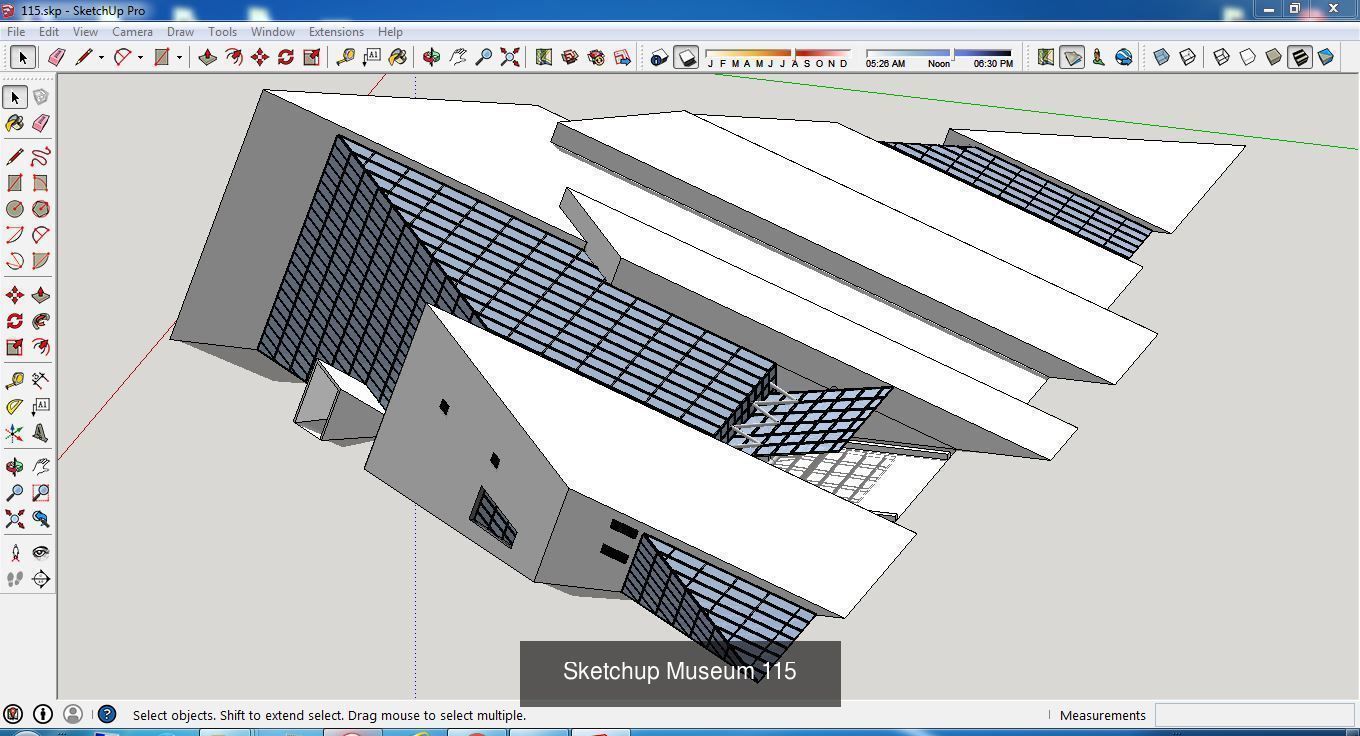This screenshot has height=736, width=1360.
Task: Select Orbit in the top toolbar
Action: pyautogui.click(x=432, y=57)
